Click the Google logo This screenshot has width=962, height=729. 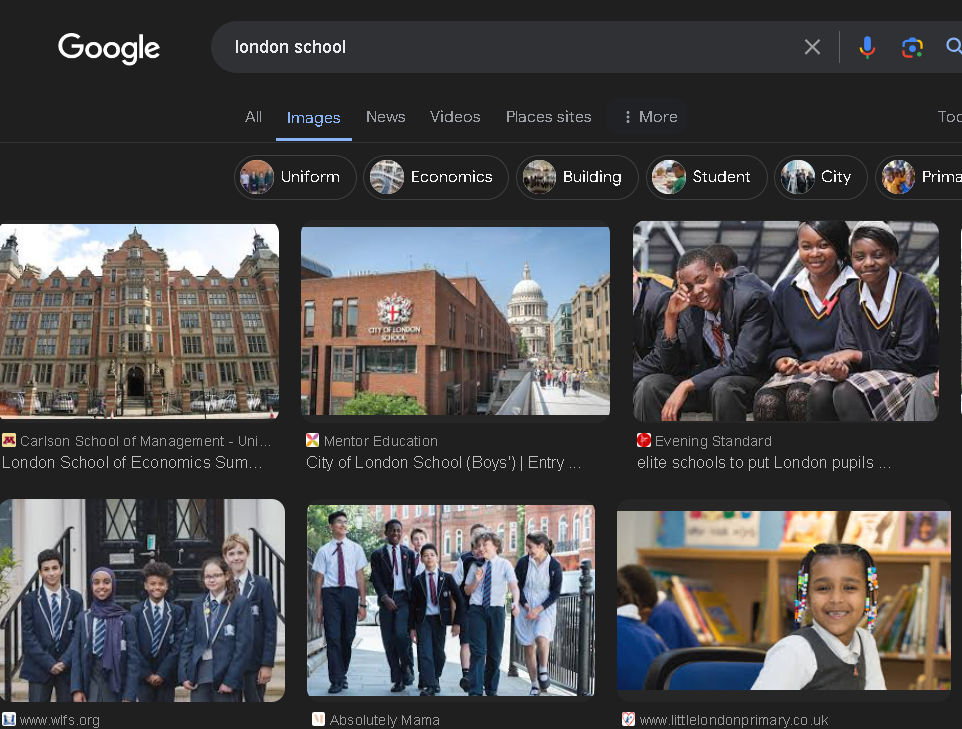coord(109,47)
